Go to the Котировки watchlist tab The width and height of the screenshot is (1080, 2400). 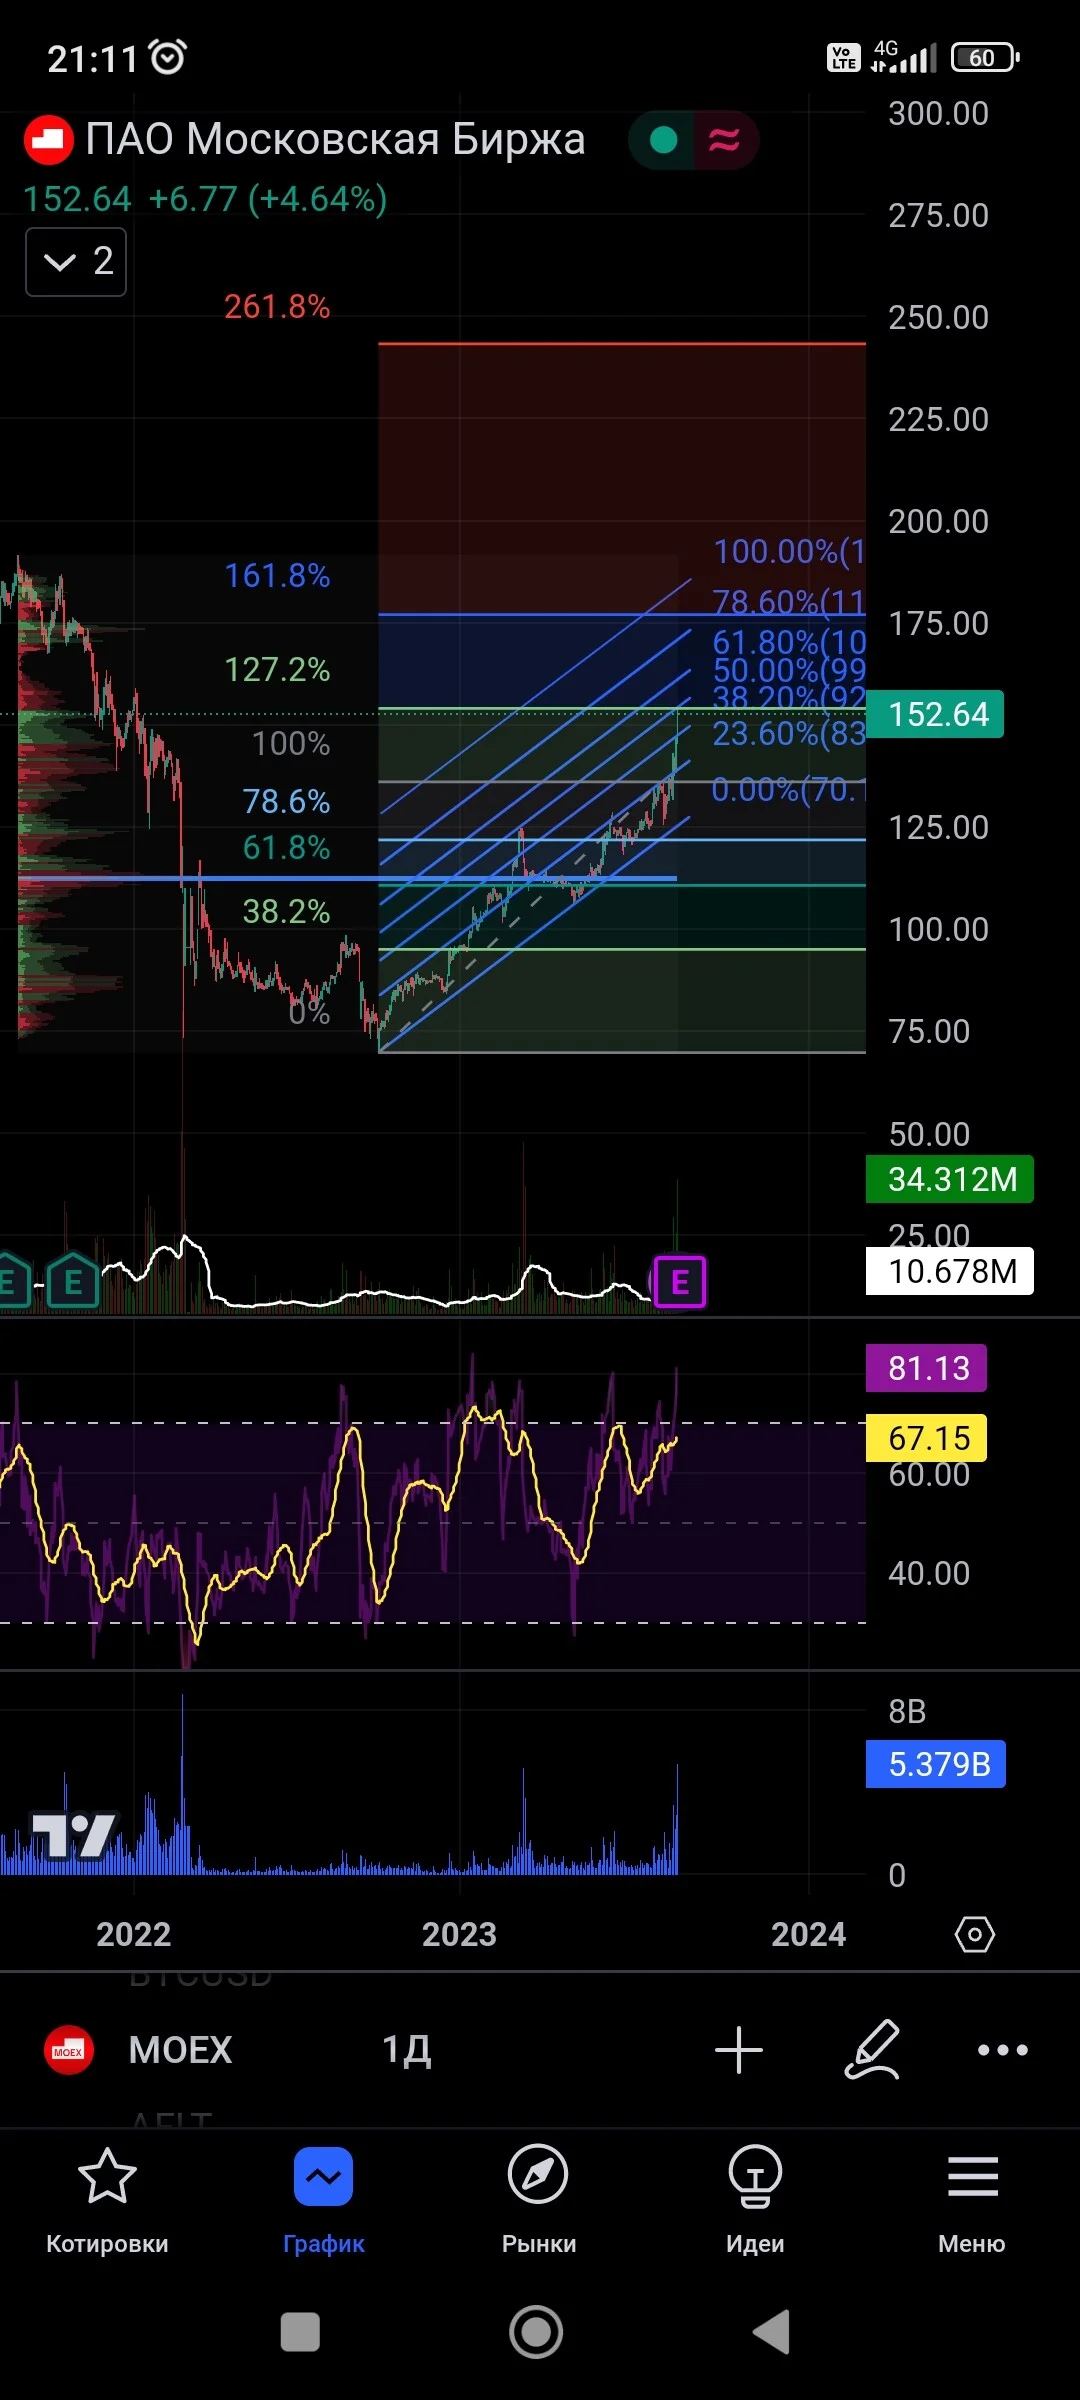pos(107,2200)
